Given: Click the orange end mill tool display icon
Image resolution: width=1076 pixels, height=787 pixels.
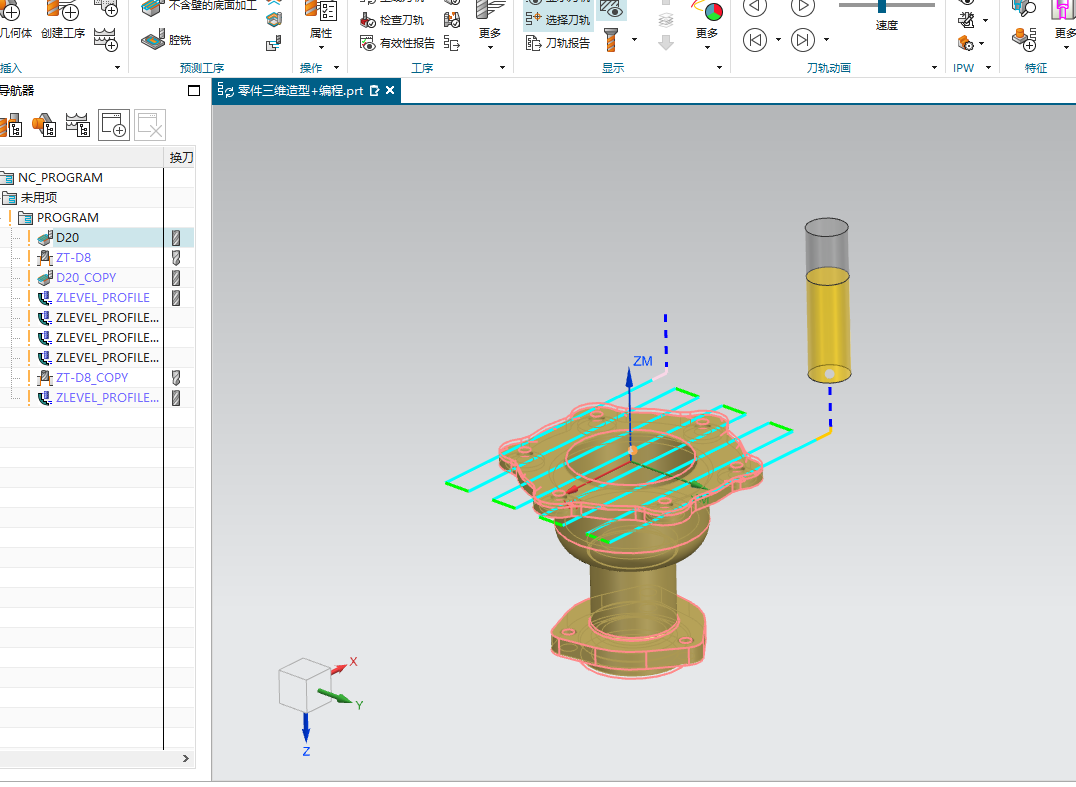Looking at the screenshot, I should click(x=611, y=40).
